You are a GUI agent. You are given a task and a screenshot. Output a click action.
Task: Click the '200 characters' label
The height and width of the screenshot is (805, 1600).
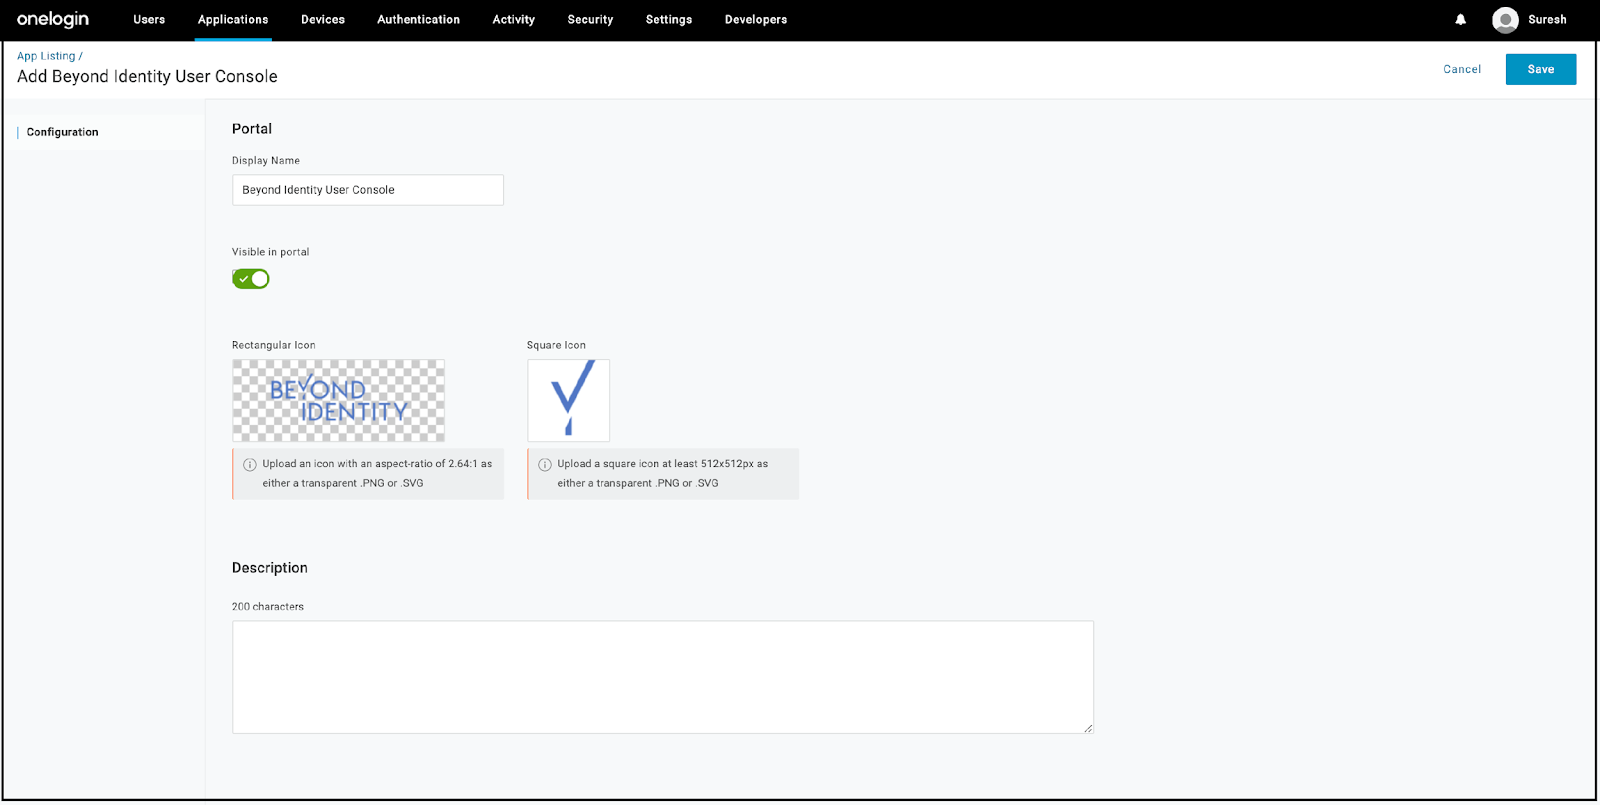tap(268, 607)
